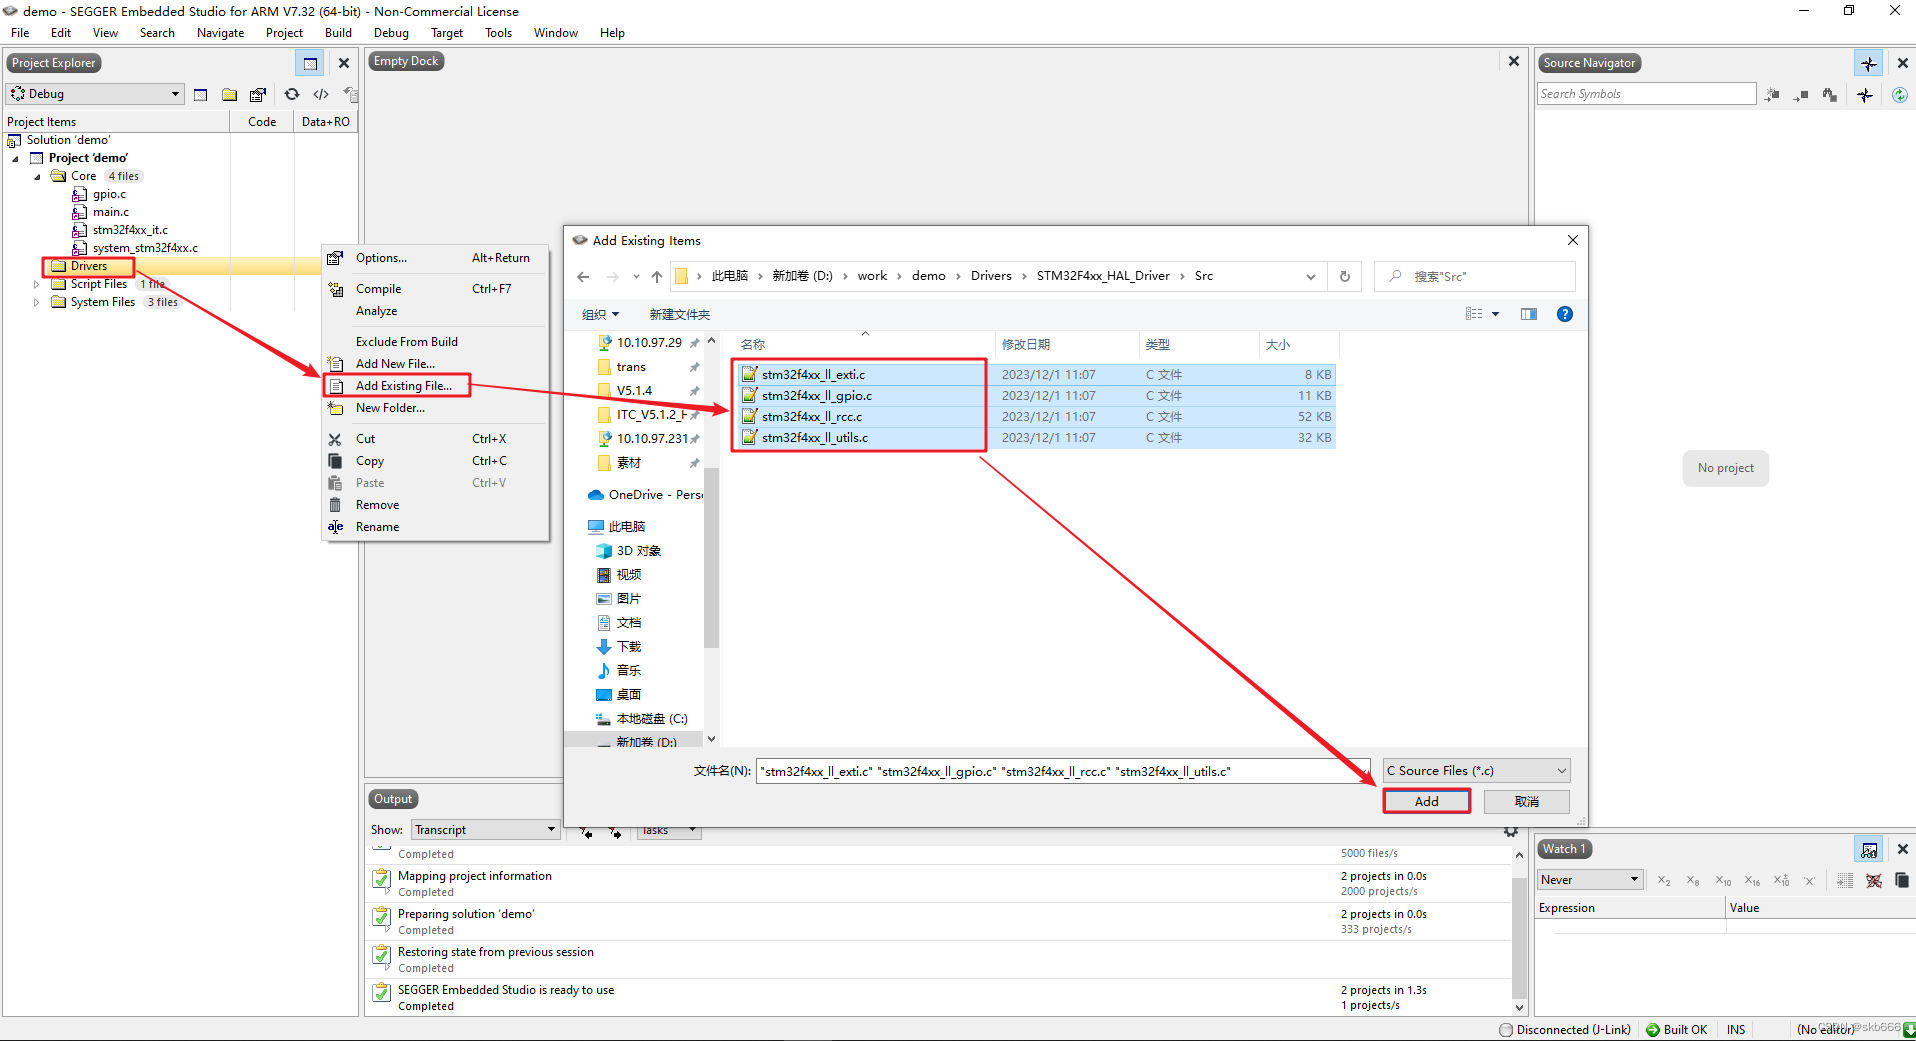Click the help question mark in file dialog
The height and width of the screenshot is (1041, 1916).
1565,314
